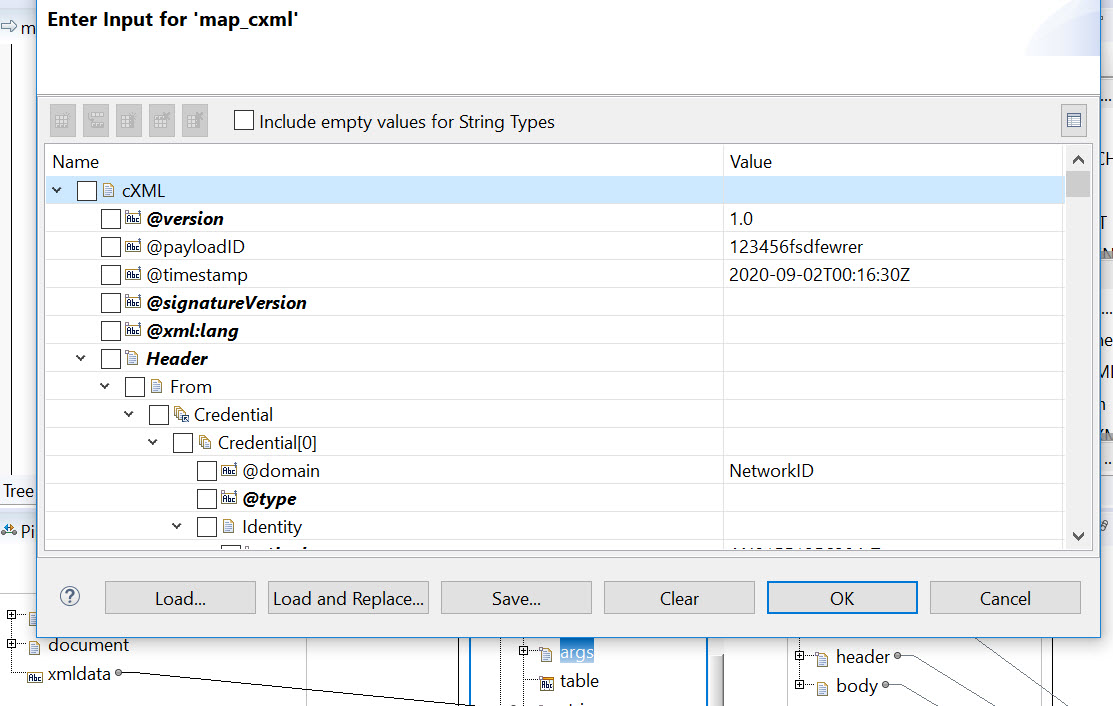Collapse the Credential[0] node
Image resolution: width=1113 pixels, height=706 pixels.
tap(153, 443)
